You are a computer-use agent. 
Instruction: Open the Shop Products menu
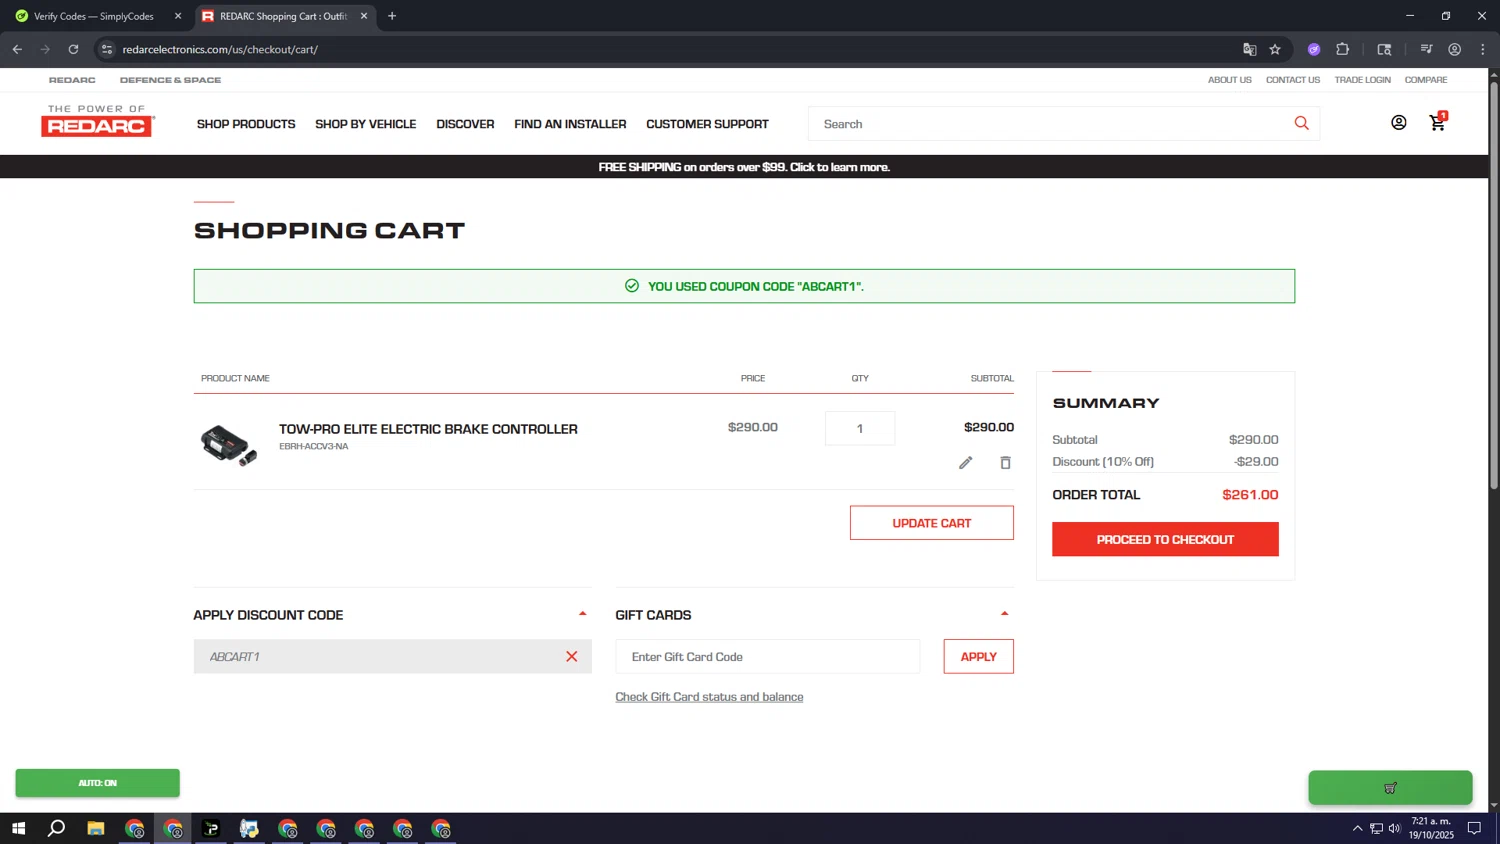pyautogui.click(x=246, y=124)
